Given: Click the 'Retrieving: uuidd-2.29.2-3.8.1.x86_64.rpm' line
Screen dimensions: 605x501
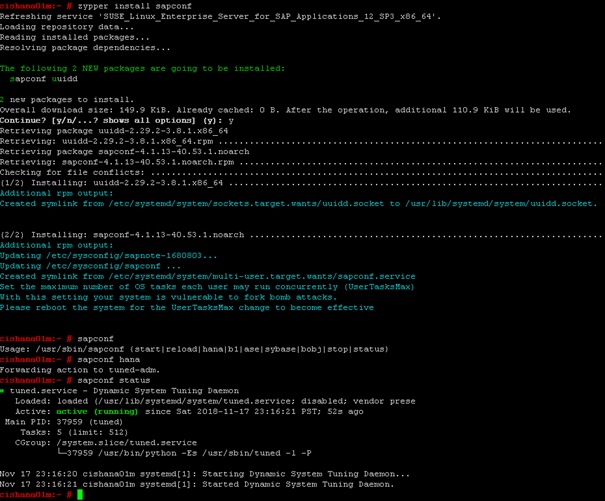Looking at the screenshot, I should (x=302, y=141).
